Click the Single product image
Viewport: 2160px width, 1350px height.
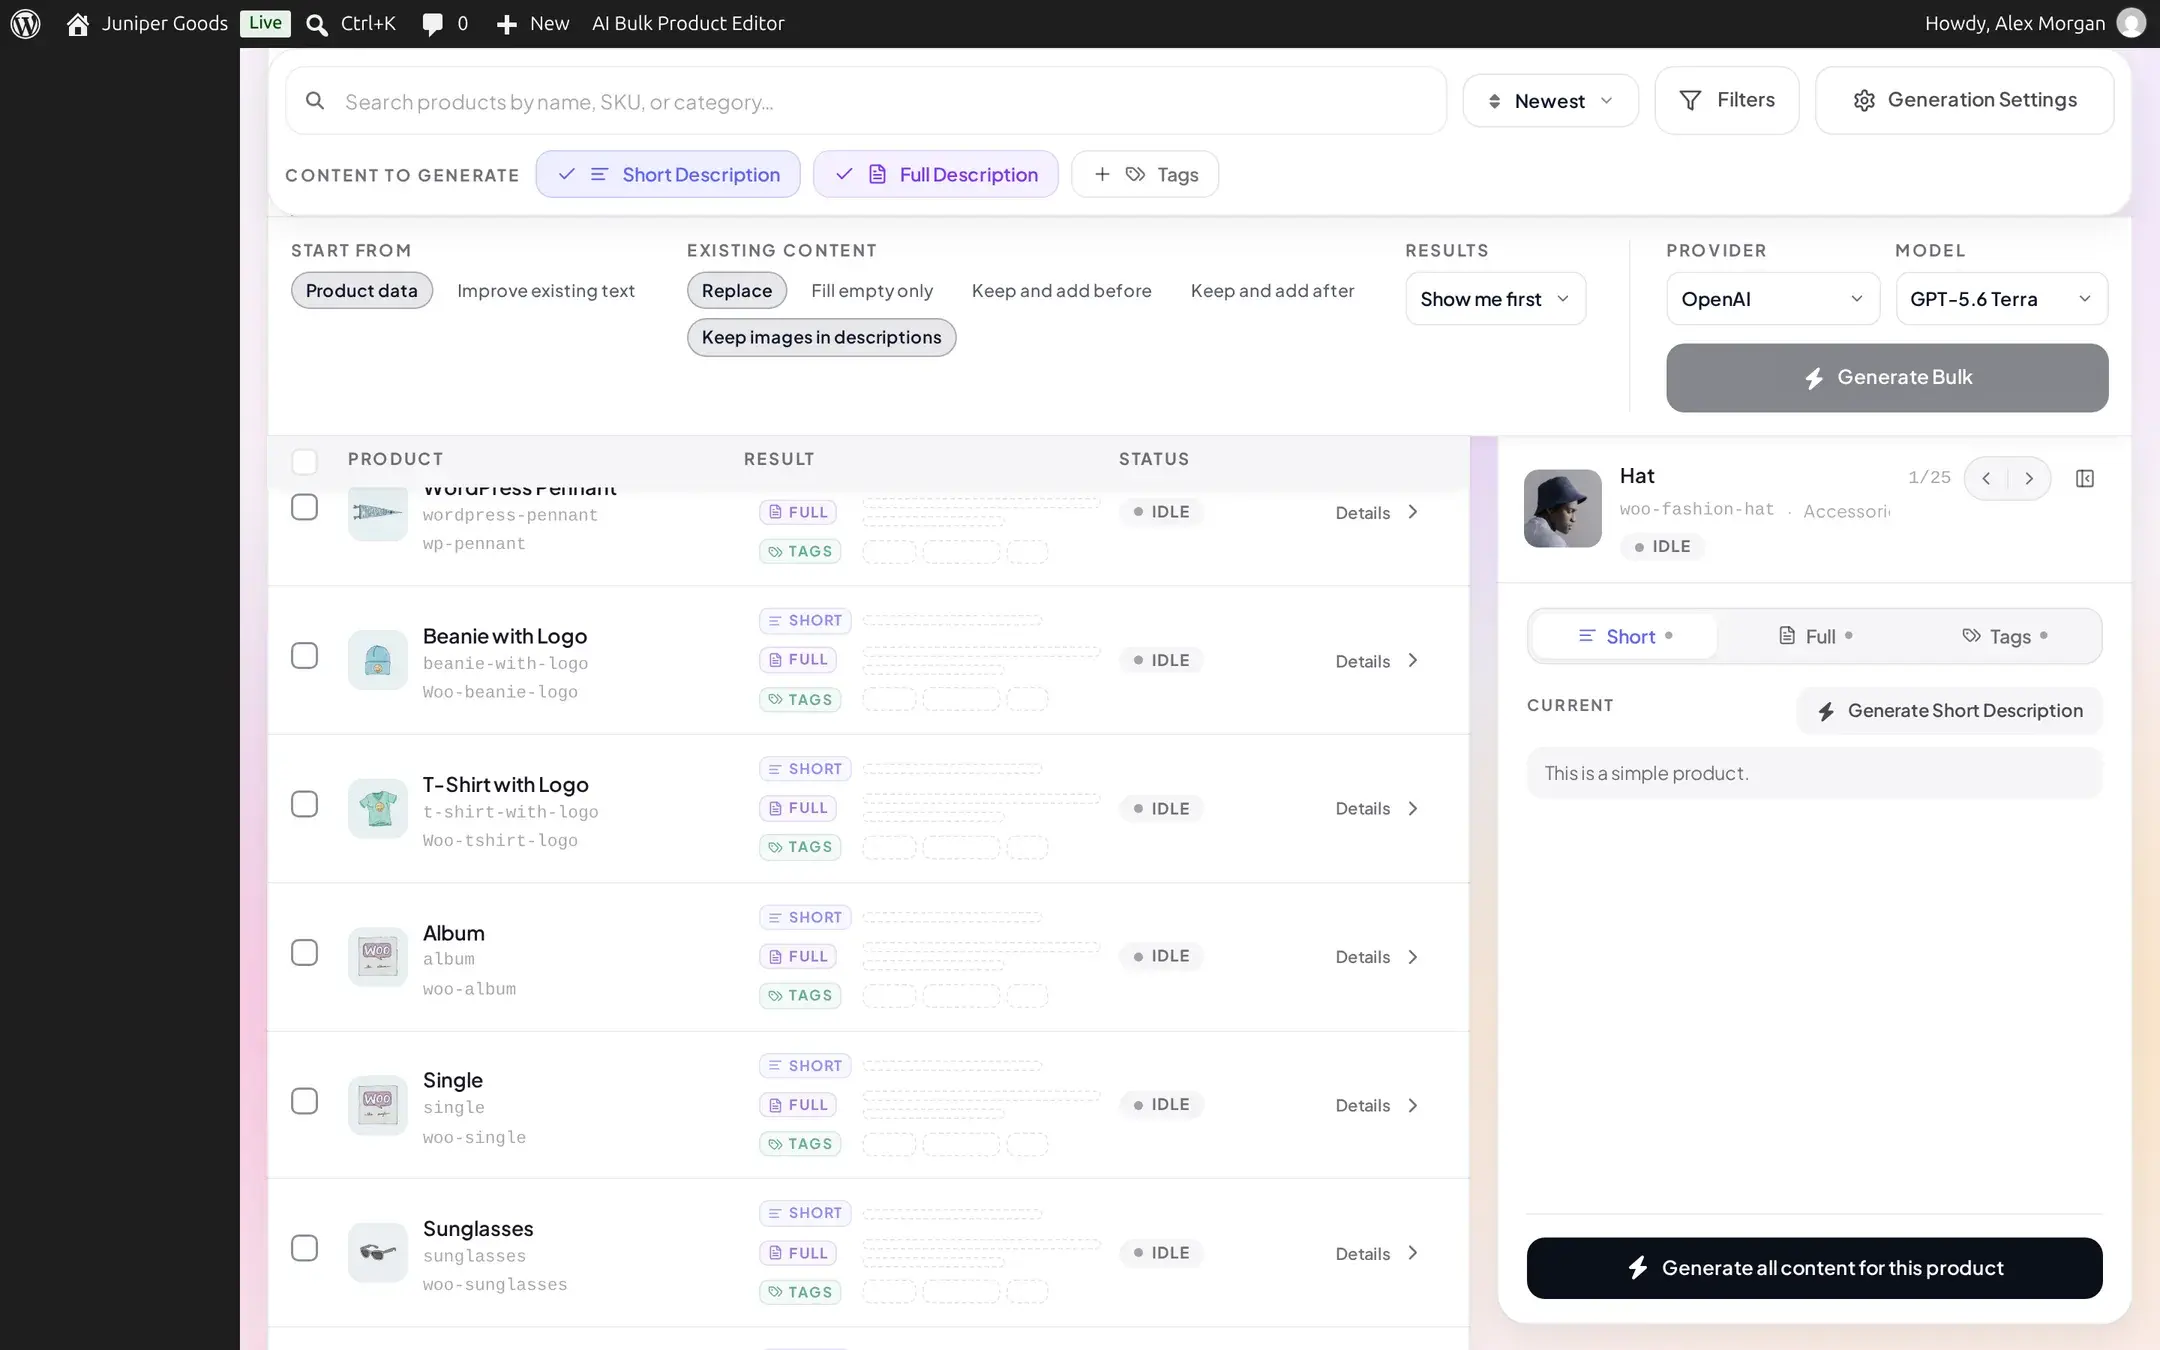point(378,1104)
